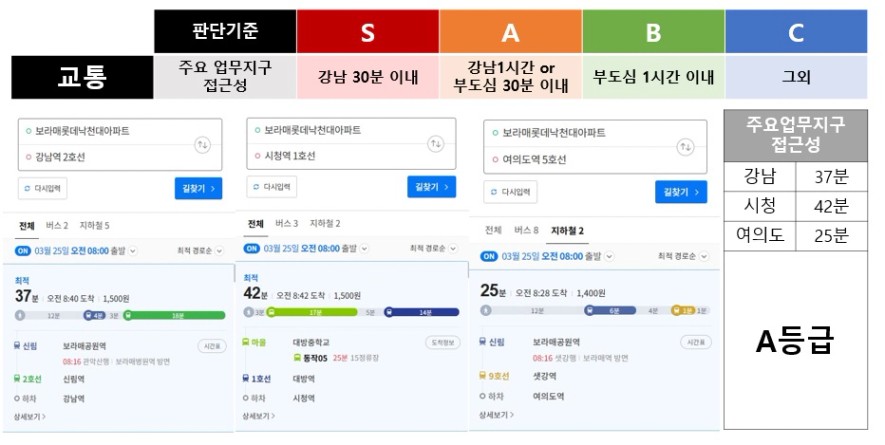Toggle ON departure time in 여의도역 panel
885x445 pixels.
point(489,256)
